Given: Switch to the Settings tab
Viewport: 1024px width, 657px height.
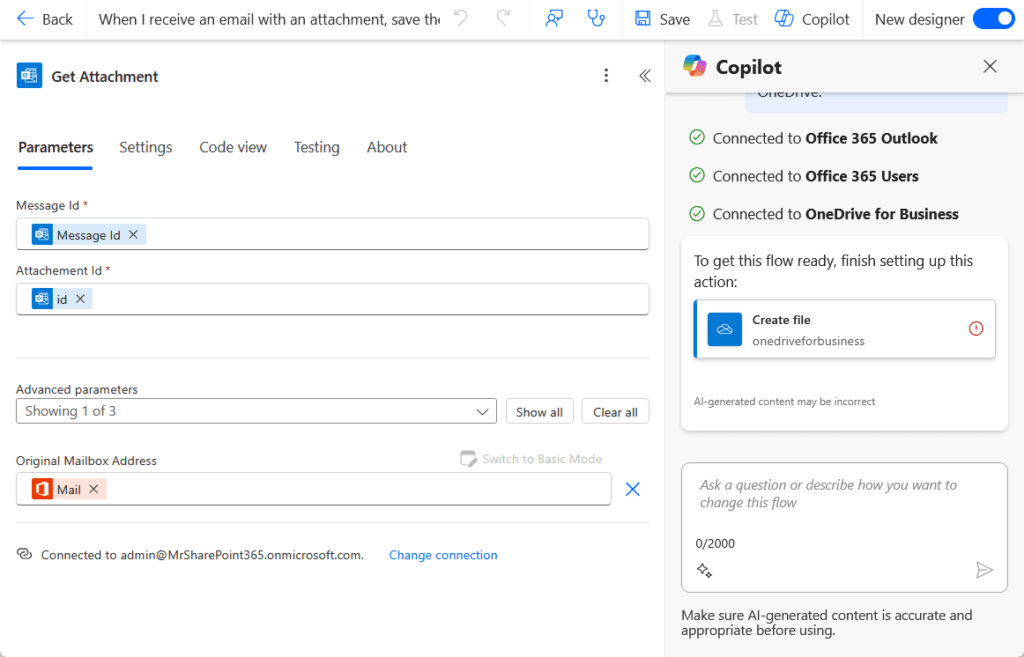Looking at the screenshot, I should [x=146, y=147].
